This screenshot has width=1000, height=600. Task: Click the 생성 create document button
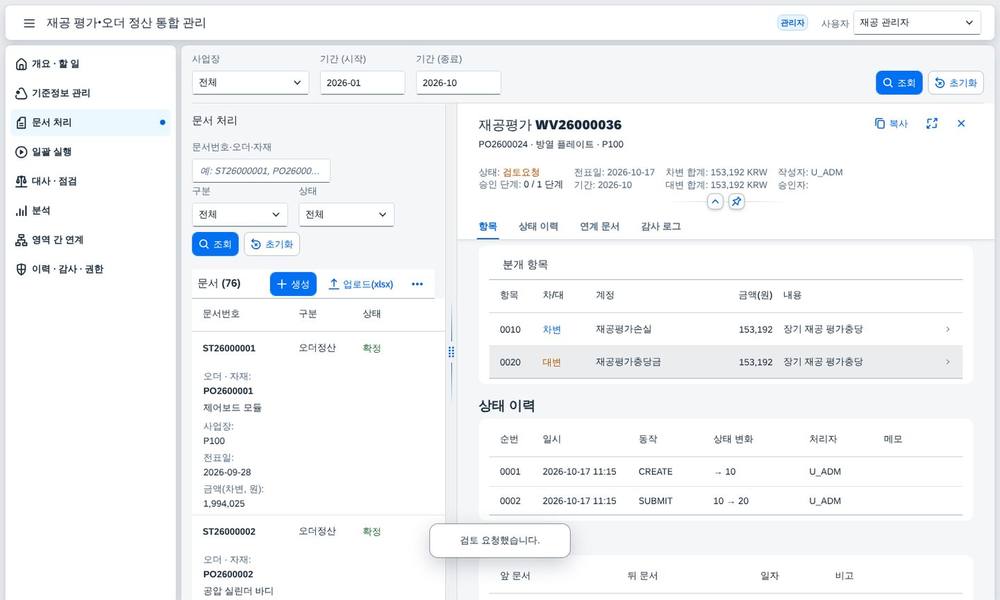coord(293,284)
